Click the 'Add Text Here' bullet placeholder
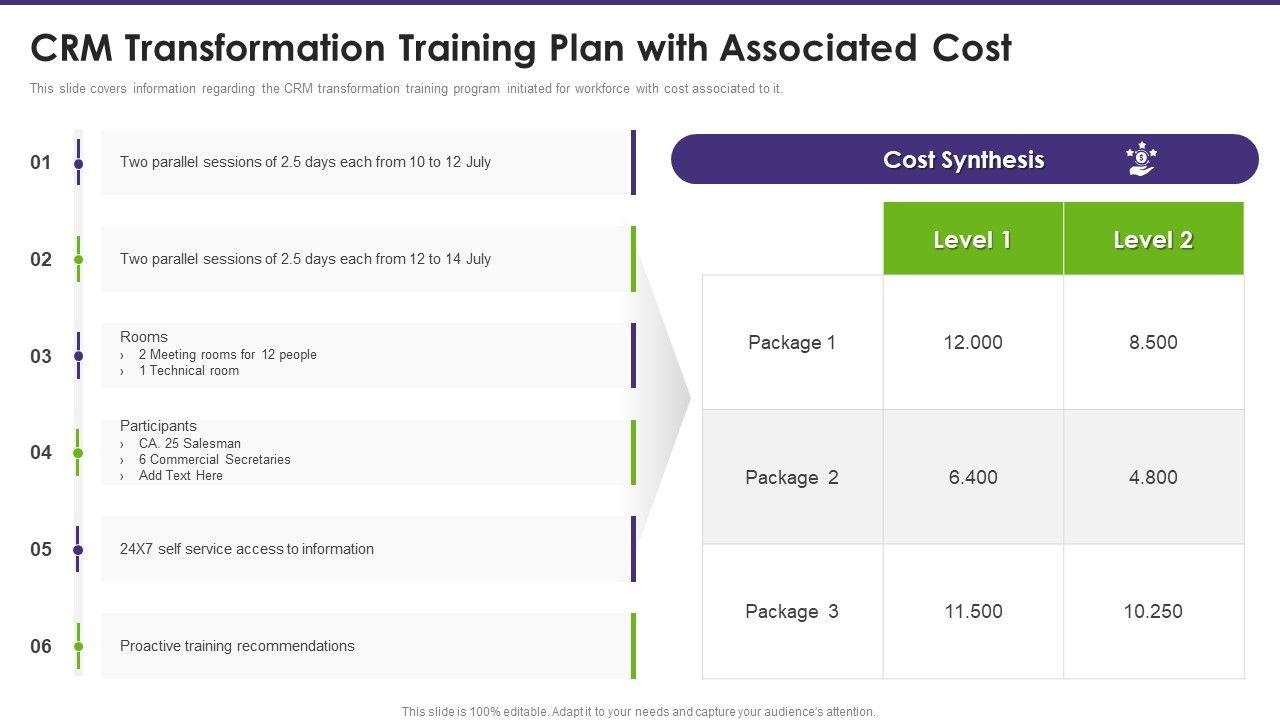This screenshot has width=1280, height=720. pyautogui.click(x=181, y=476)
